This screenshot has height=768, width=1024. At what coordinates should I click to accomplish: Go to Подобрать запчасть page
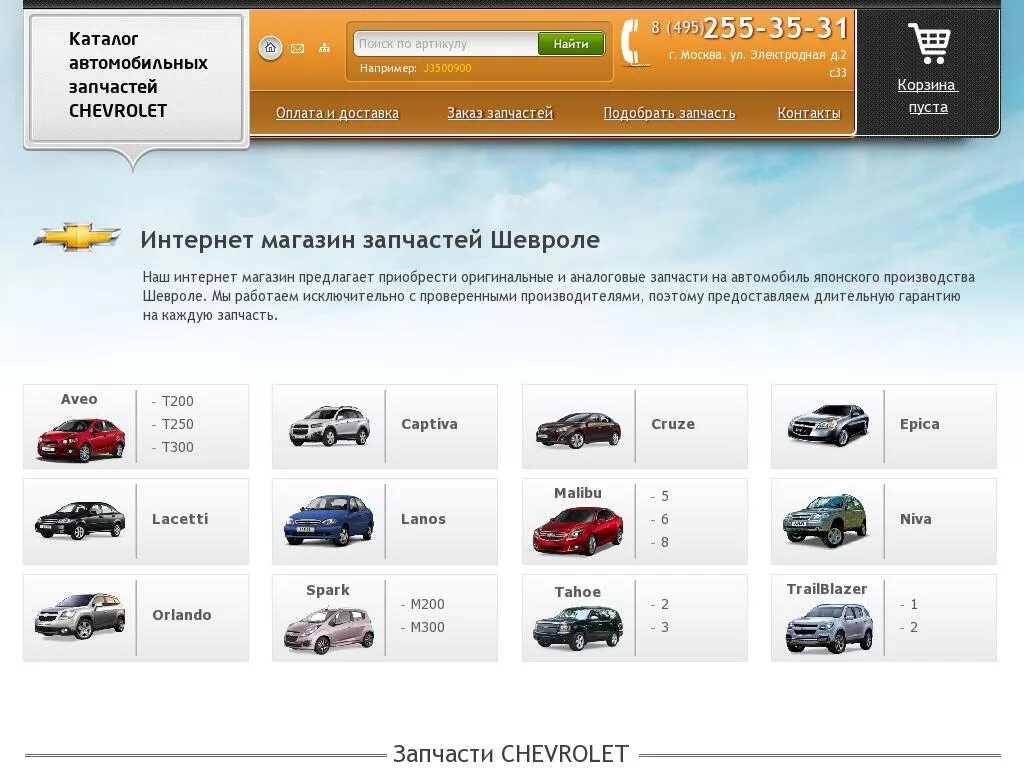(669, 113)
